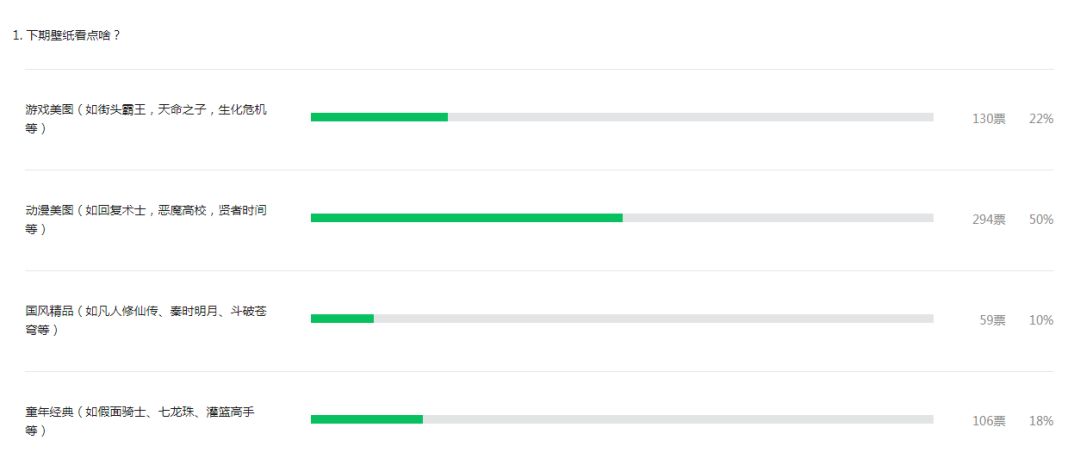Click the 22% percentage label
Viewport: 1080px width, 471px height.
[1041, 119]
